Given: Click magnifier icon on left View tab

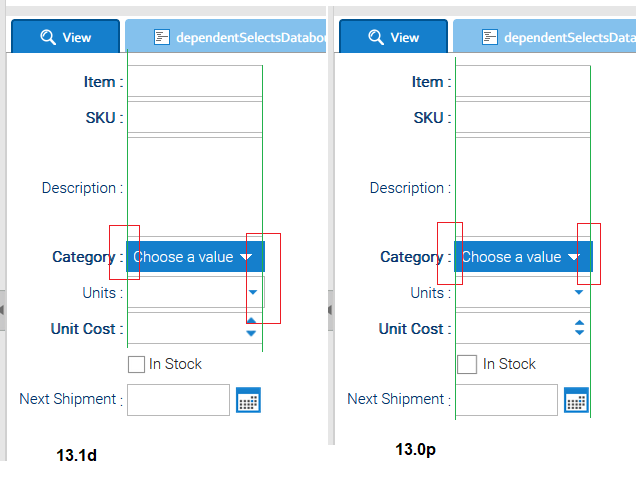Looking at the screenshot, I should tap(48, 37).
